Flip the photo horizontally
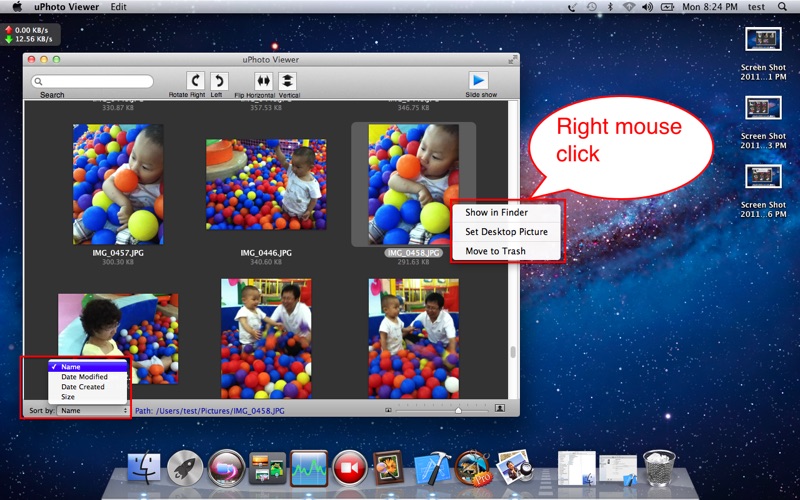 coord(263,81)
